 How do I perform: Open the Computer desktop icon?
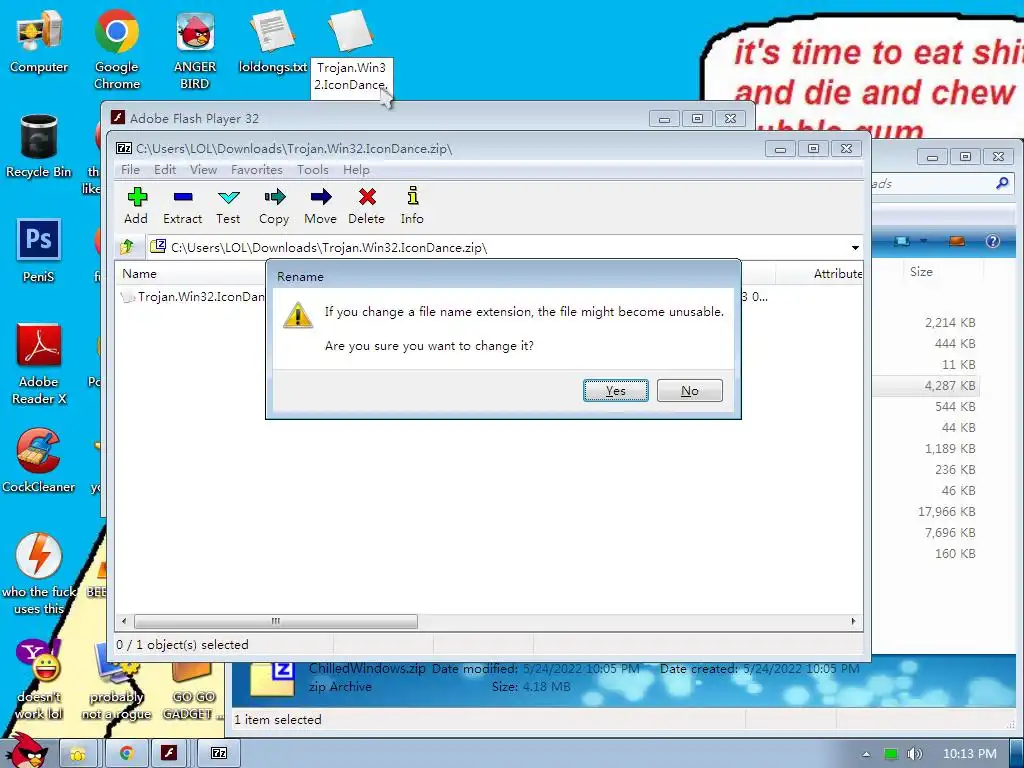(x=39, y=42)
